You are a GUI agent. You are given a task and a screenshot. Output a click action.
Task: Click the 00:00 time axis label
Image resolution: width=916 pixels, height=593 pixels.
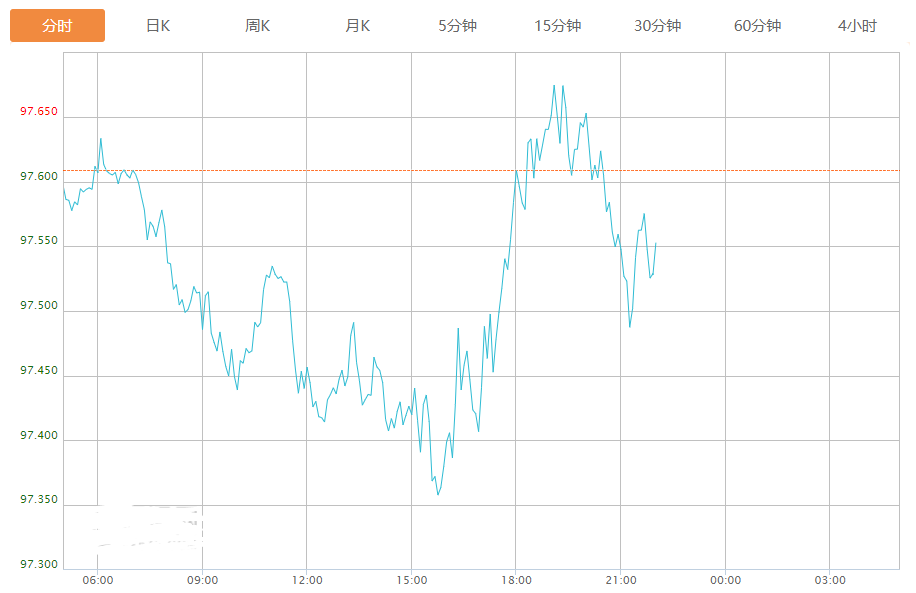tap(725, 580)
